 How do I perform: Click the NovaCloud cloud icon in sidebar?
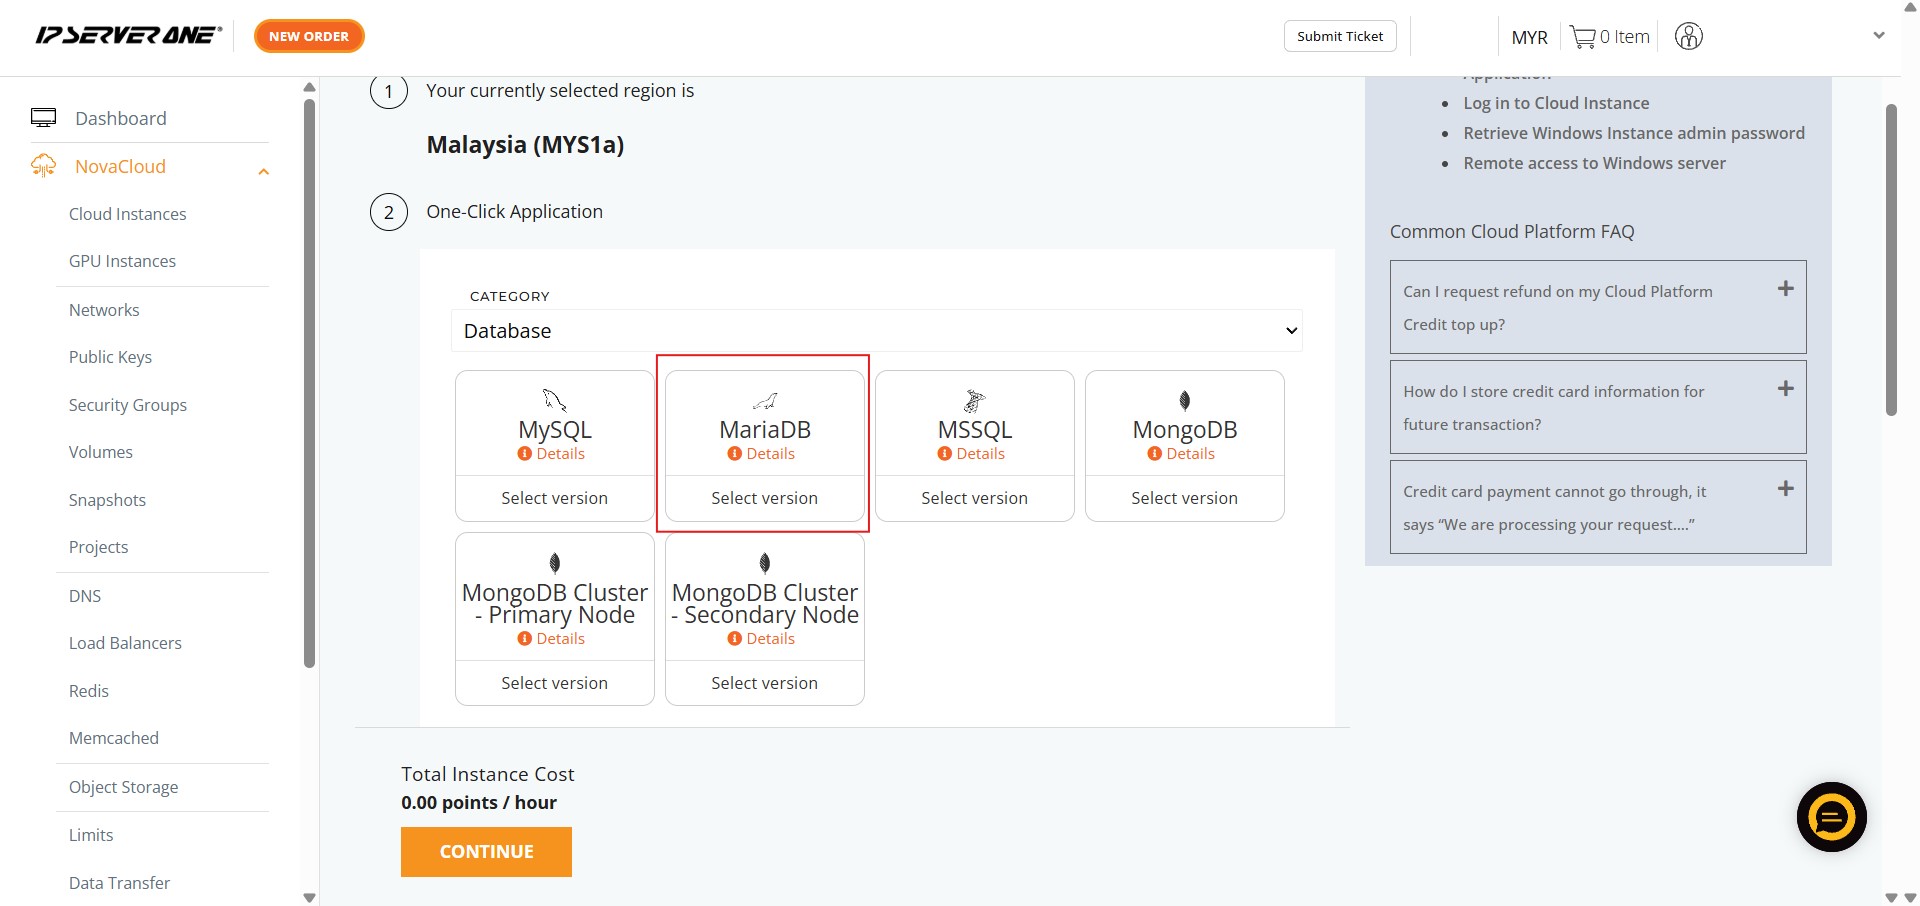pyautogui.click(x=44, y=166)
